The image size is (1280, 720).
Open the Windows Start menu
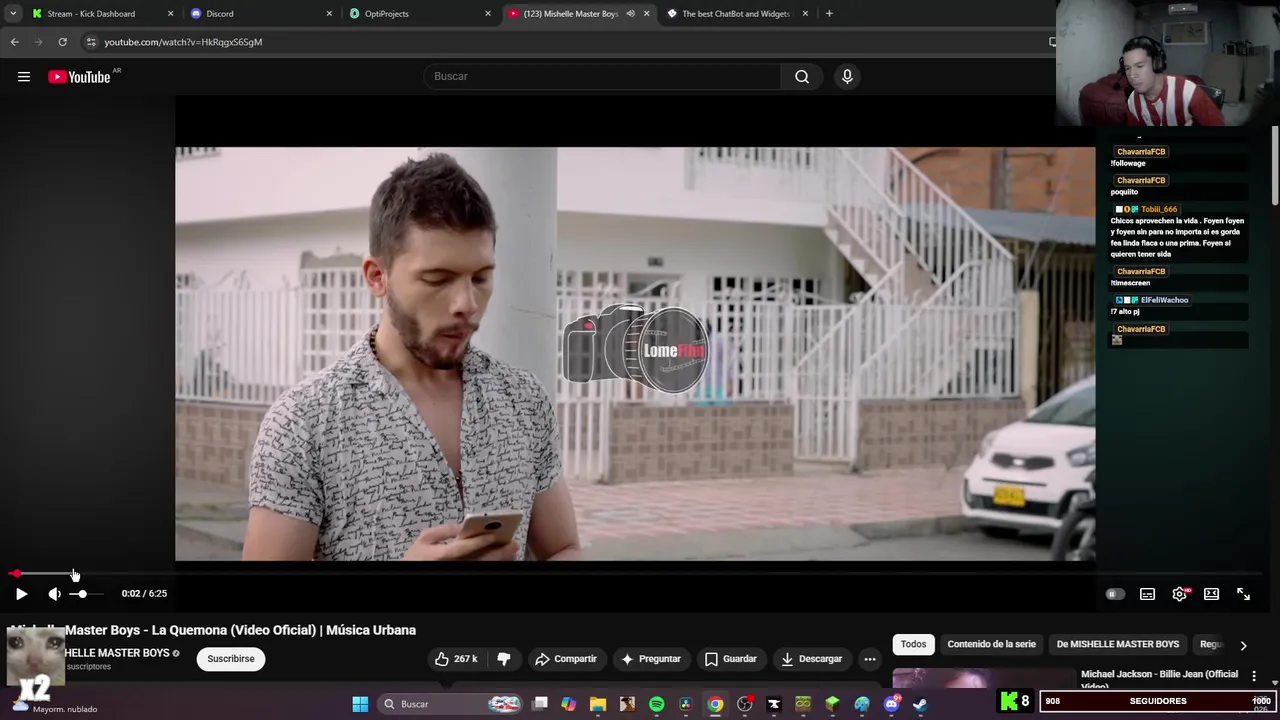[360, 704]
